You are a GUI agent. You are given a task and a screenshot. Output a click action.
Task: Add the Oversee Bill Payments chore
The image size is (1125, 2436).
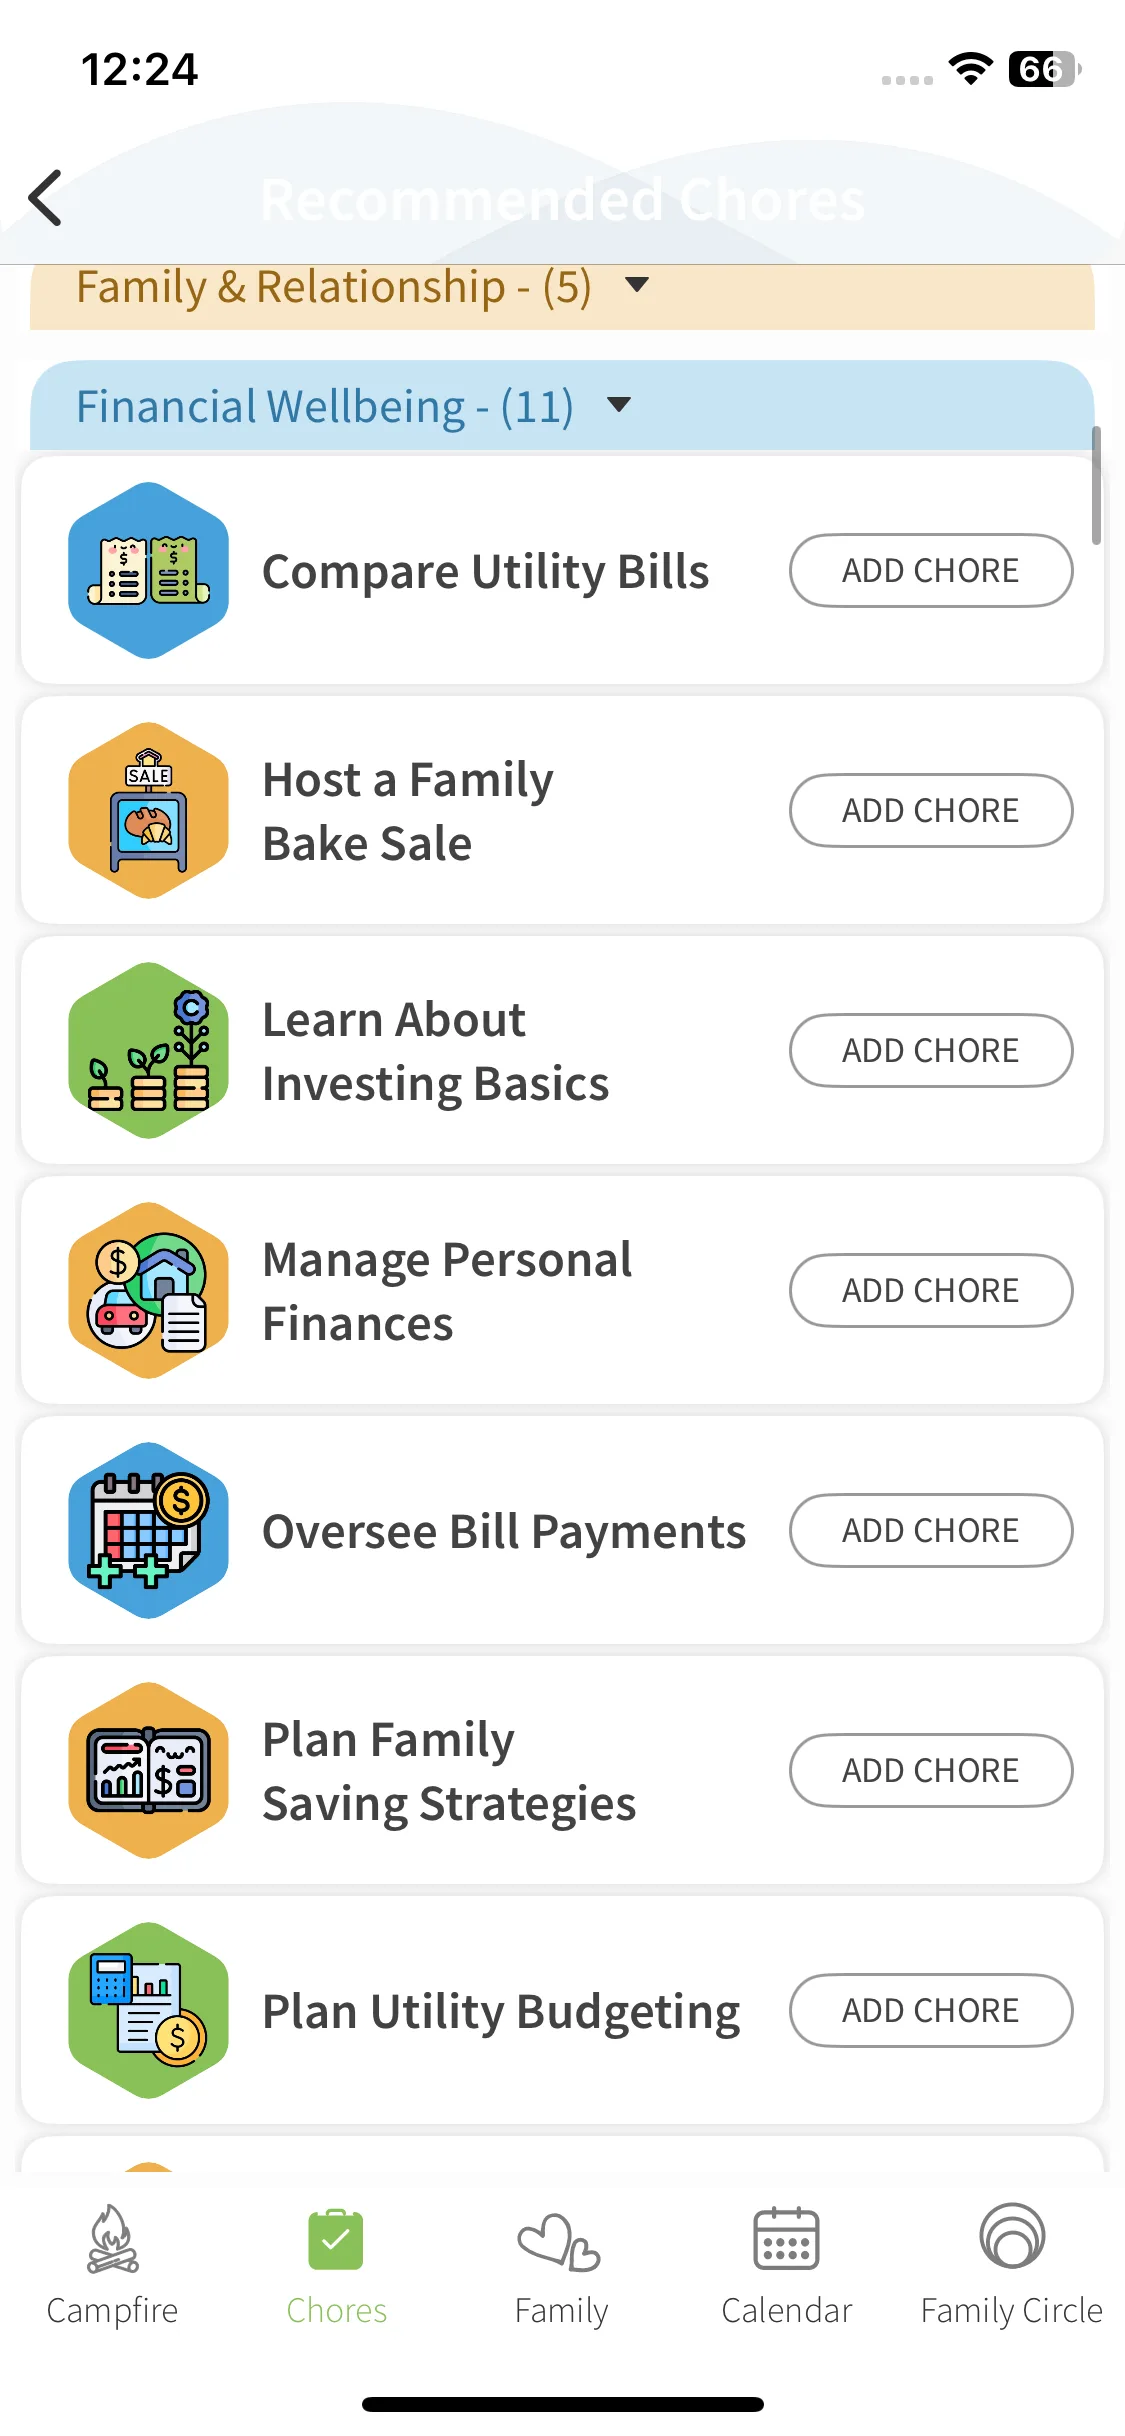[930, 1531]
